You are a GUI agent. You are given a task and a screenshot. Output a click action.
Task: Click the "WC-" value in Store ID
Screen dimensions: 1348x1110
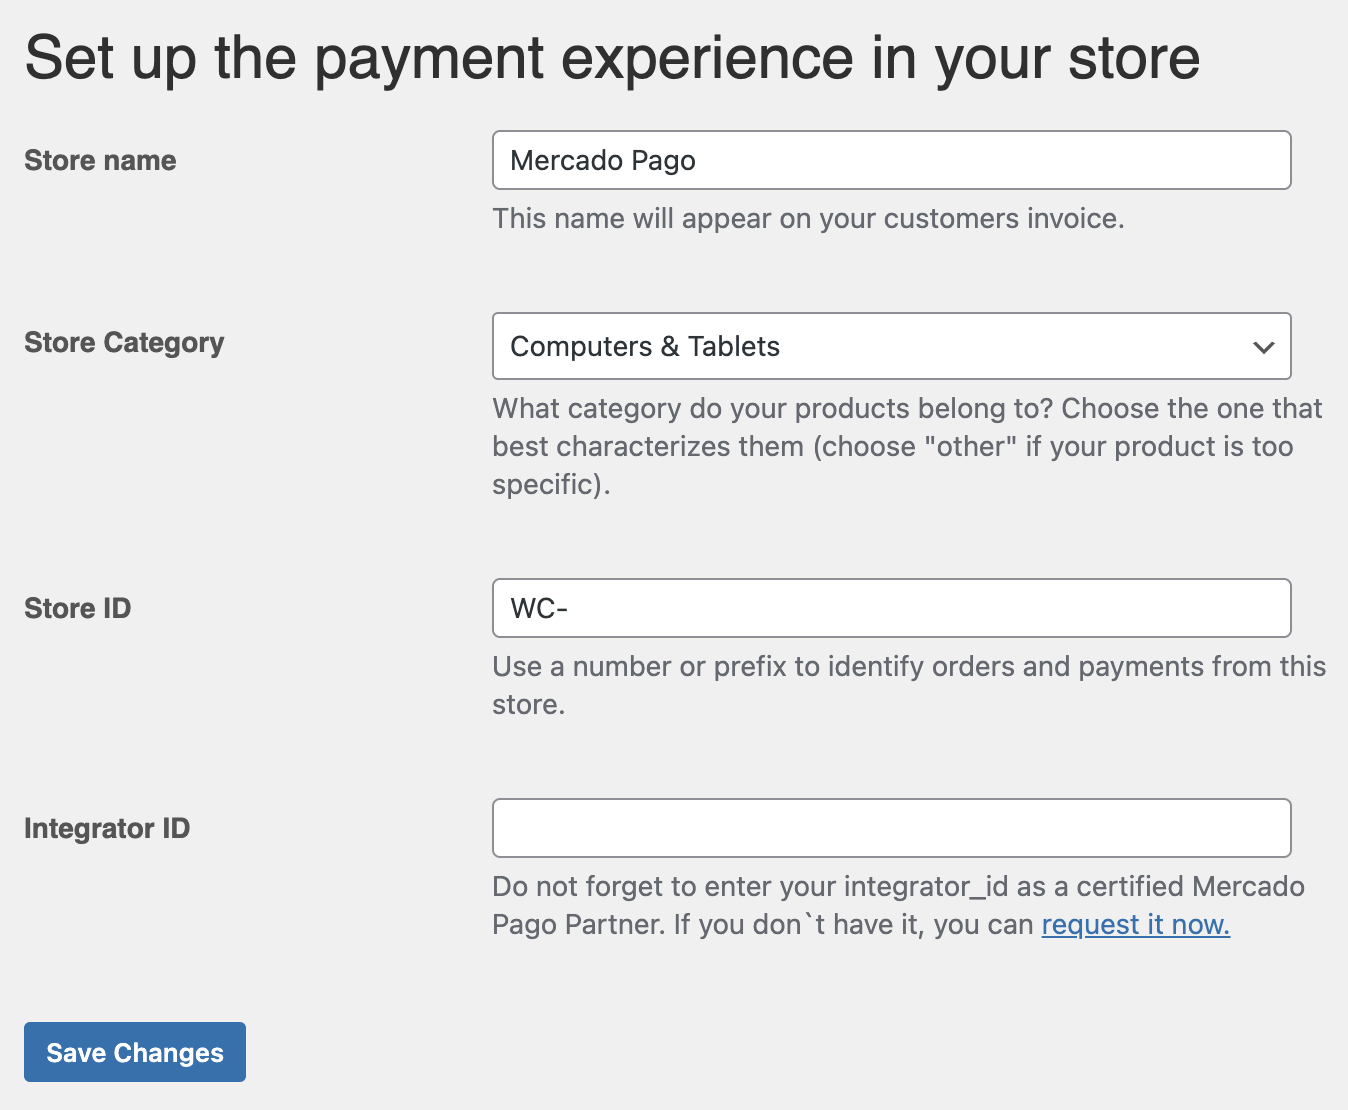point(539,608)
